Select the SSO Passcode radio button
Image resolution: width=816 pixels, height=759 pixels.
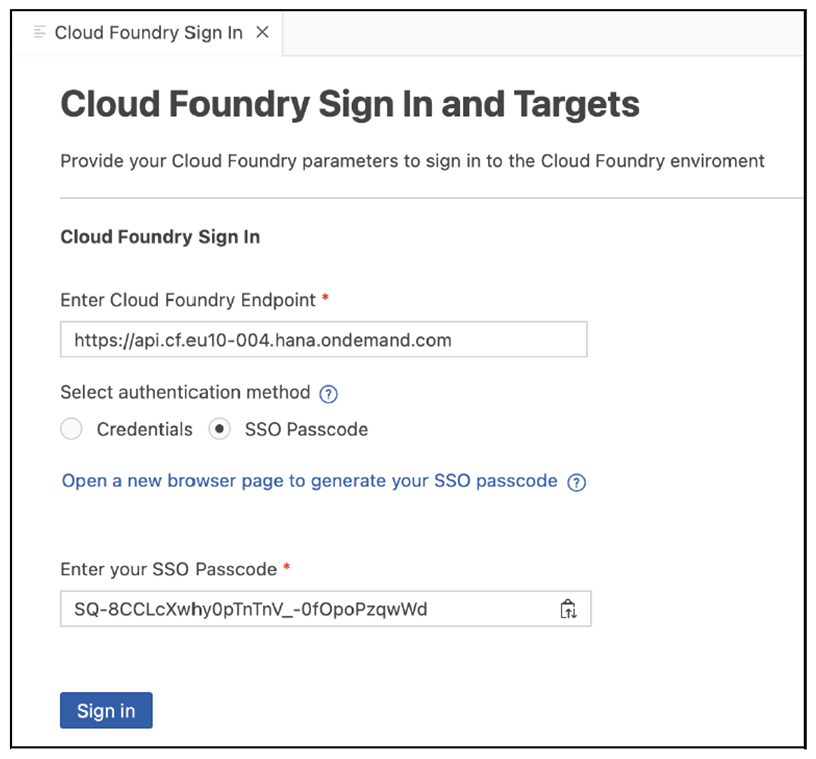(220, 429)
